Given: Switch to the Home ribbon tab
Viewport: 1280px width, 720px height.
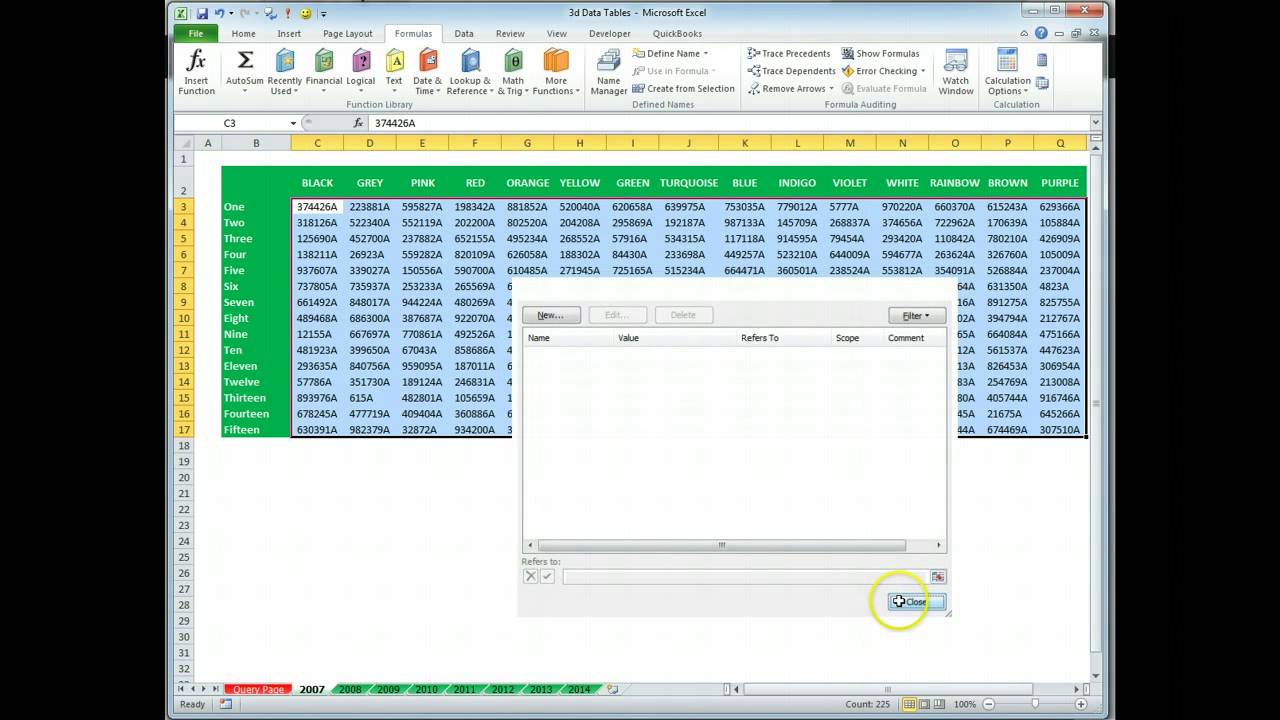Looking at the screenshot, I should pyautogui.click(x=243, y=33).
